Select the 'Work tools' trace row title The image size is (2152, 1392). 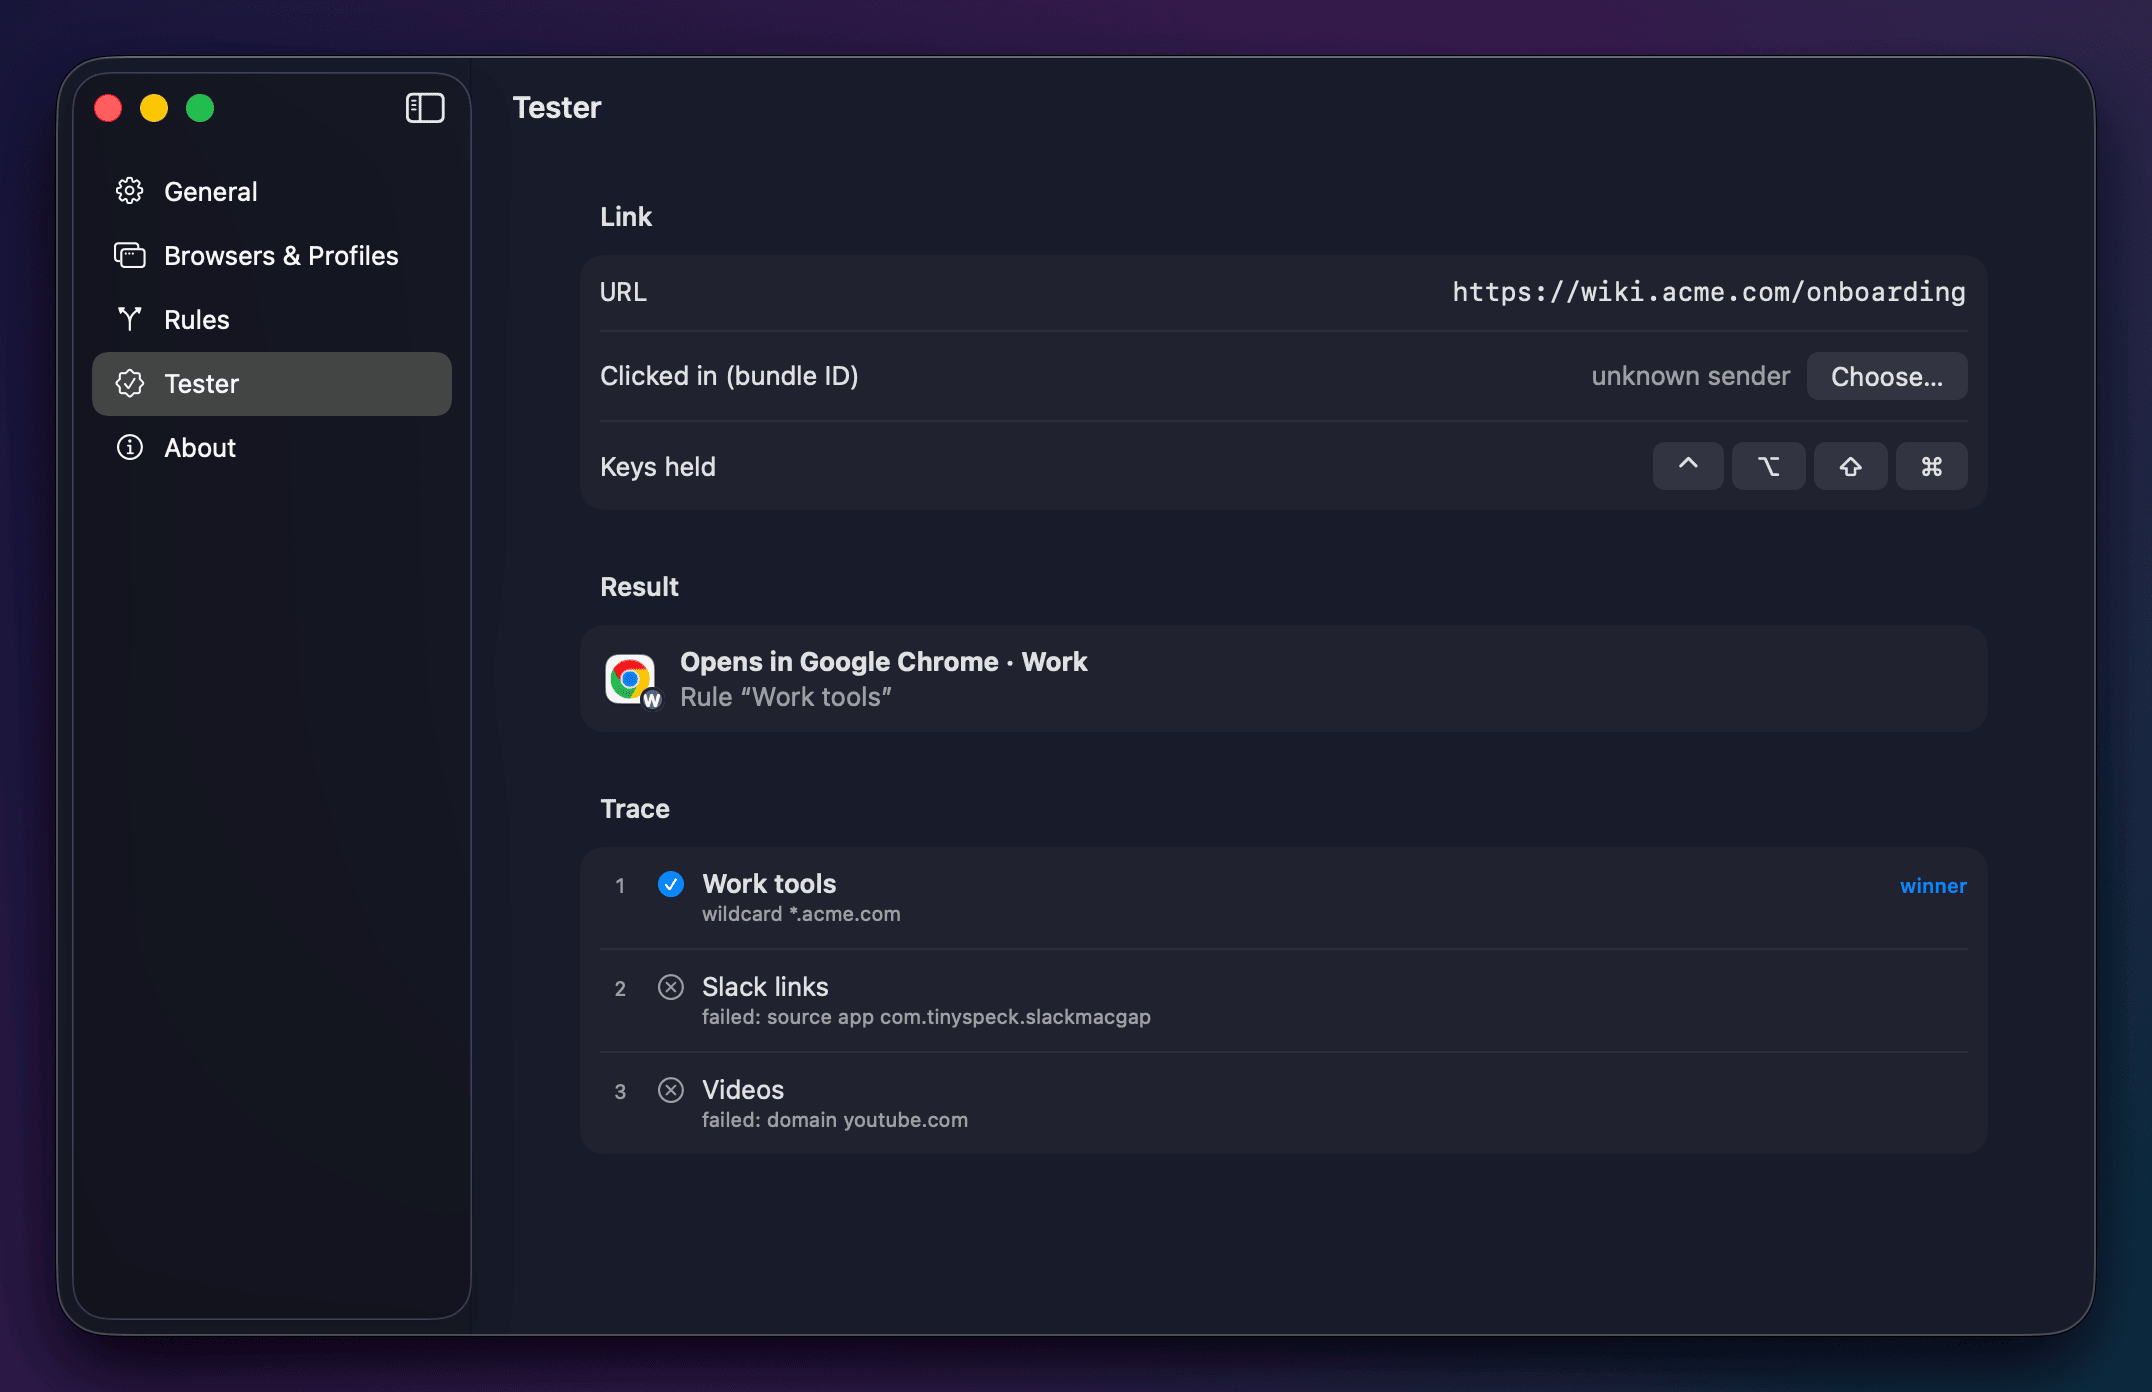769,884
